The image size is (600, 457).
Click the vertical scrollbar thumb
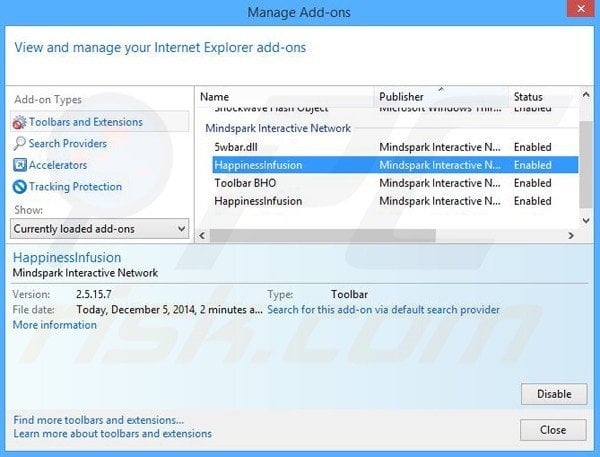(585, 165)
